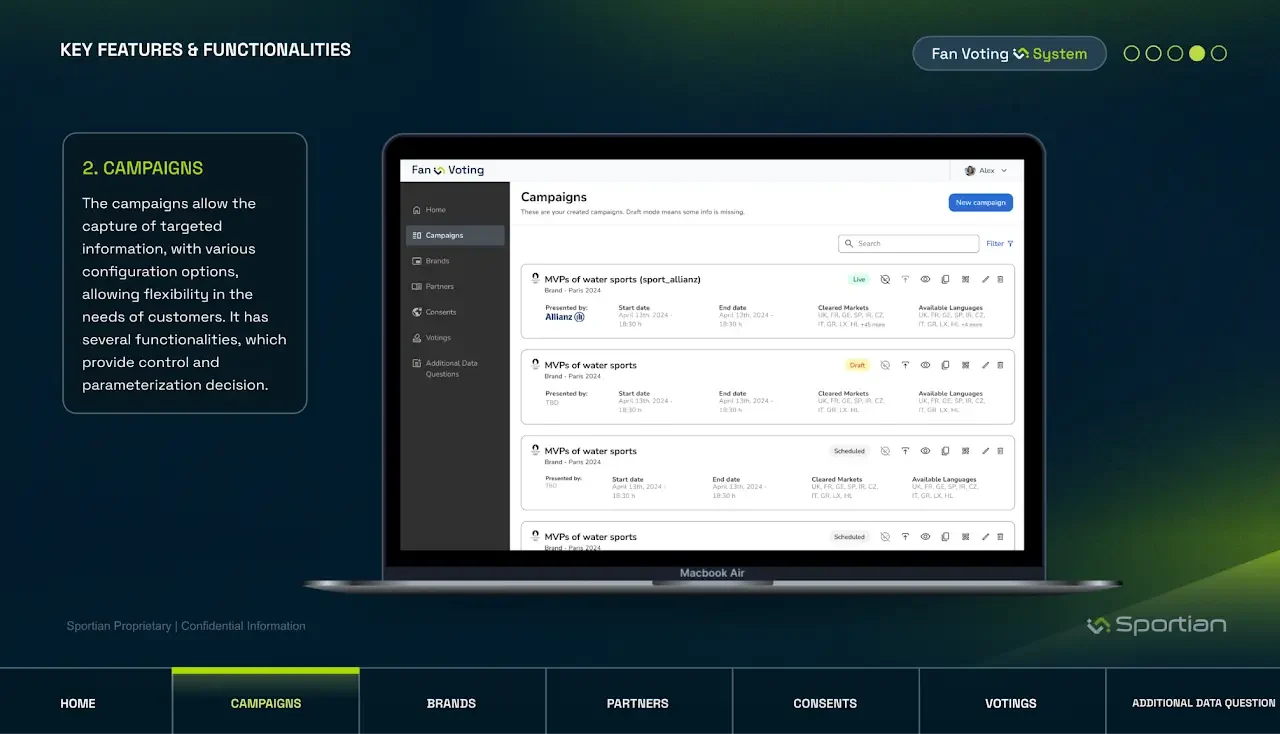Toggle visibility of the Draft campaign
This screenshot has height=734, width=1280.
tap(885, 366)
